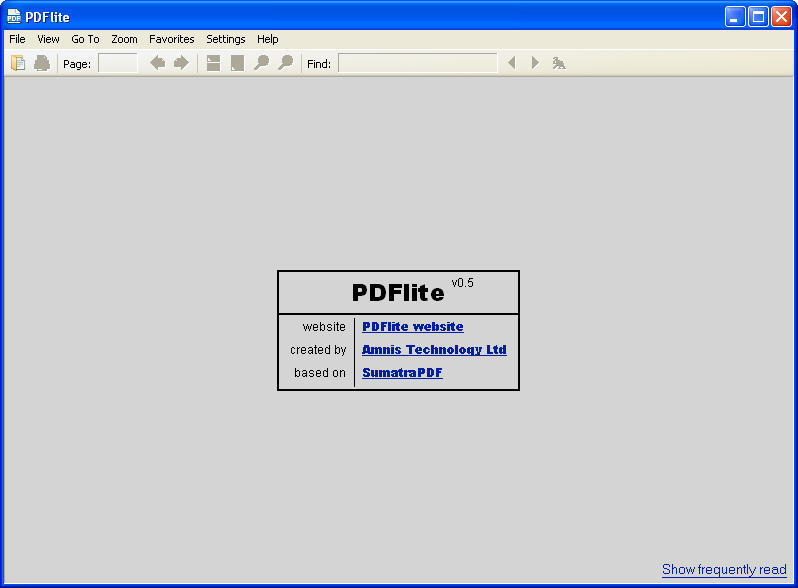The width and height of the screenshot is (798, 588).
Task: Click the Zoom Out magnifier icon
Action: (x=262, y=63)
